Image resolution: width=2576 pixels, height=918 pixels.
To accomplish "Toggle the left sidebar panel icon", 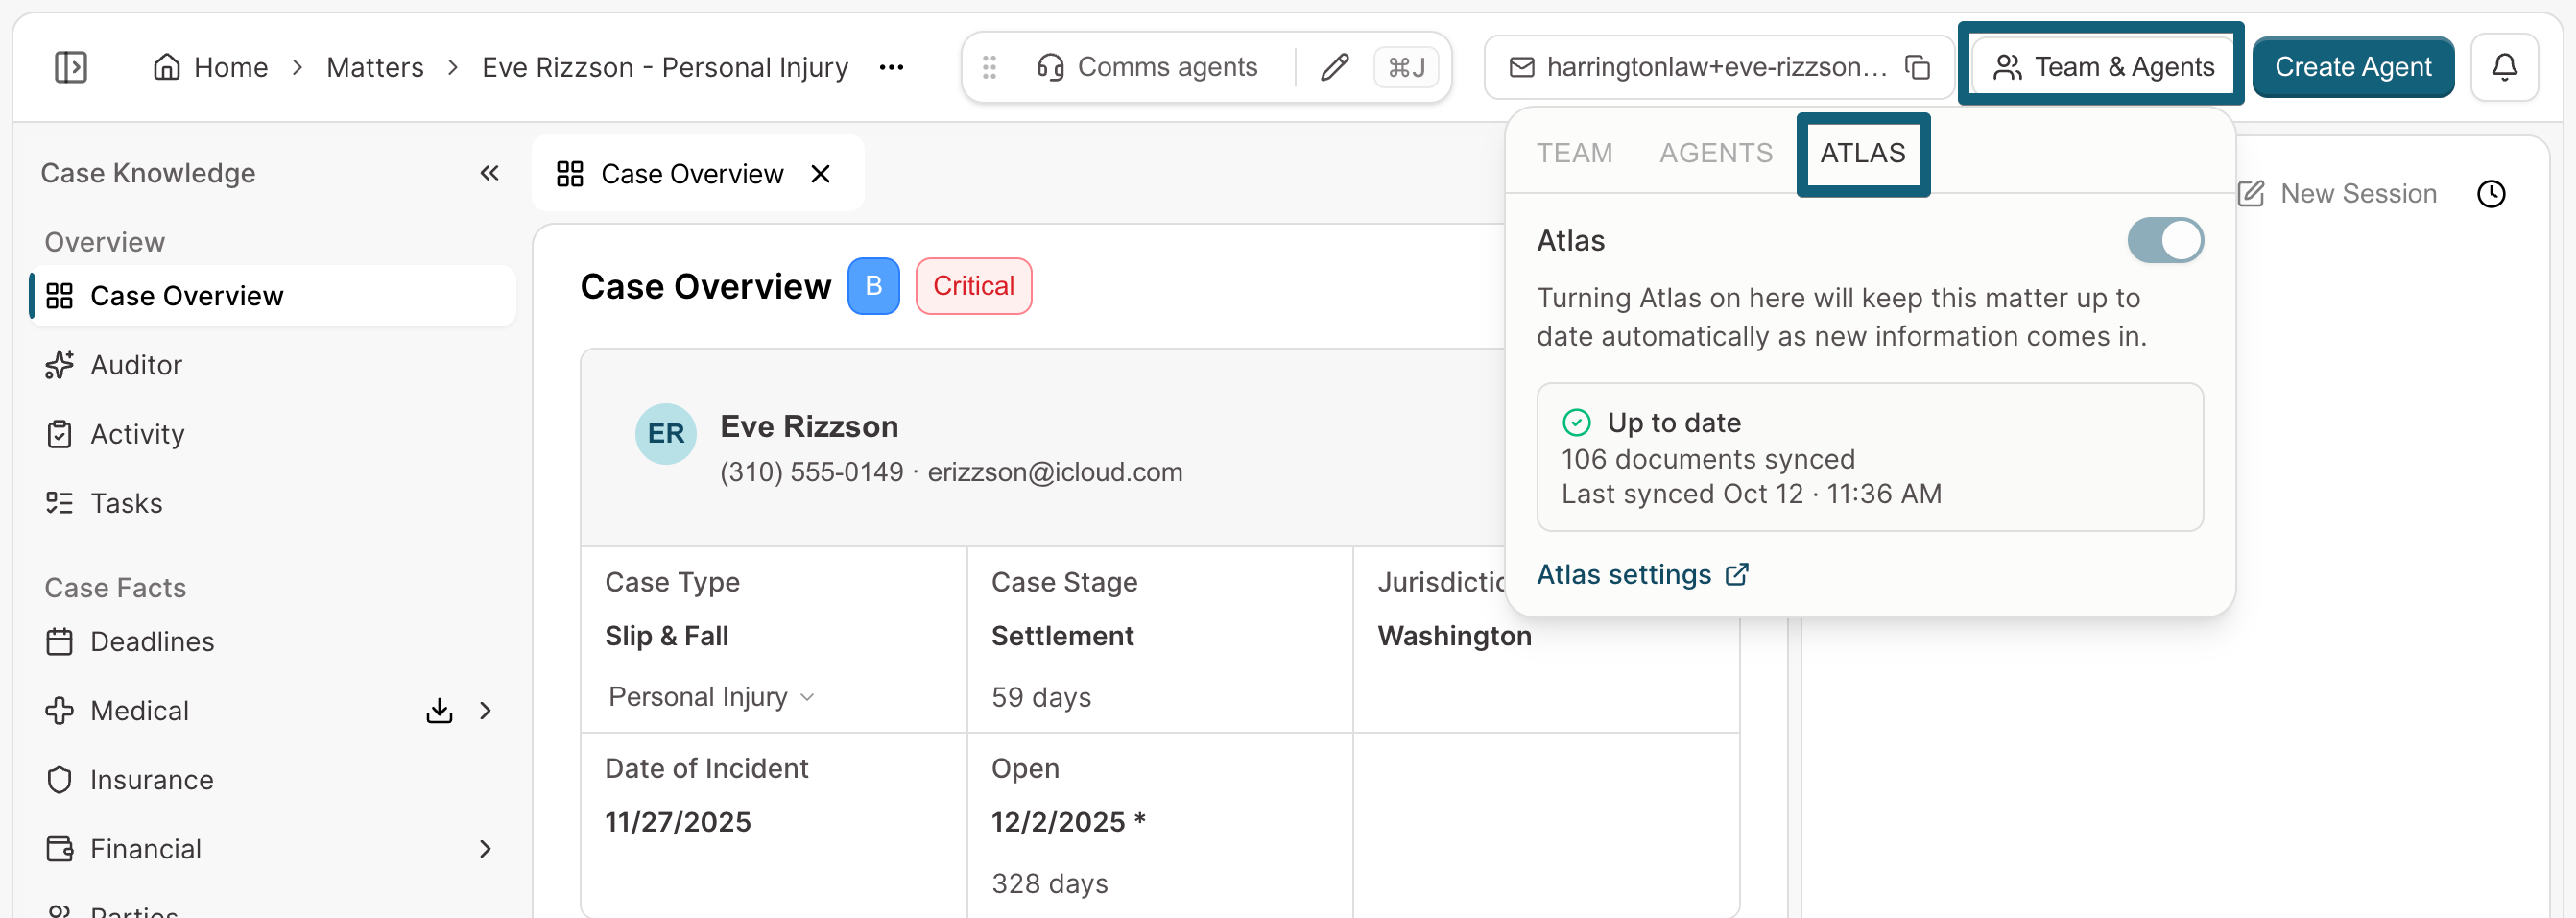I will [x=71, y=67].
